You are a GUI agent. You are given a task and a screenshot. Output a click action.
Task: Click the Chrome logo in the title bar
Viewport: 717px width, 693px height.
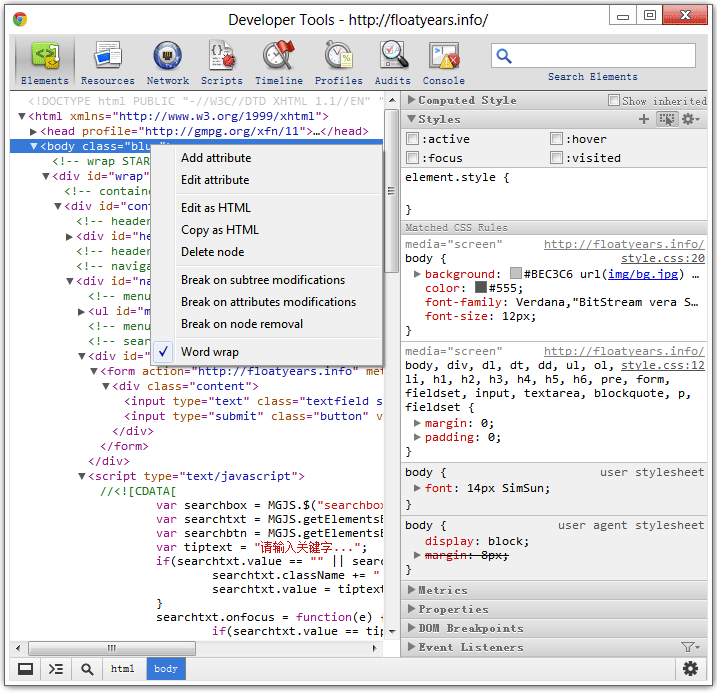point(20,19)
